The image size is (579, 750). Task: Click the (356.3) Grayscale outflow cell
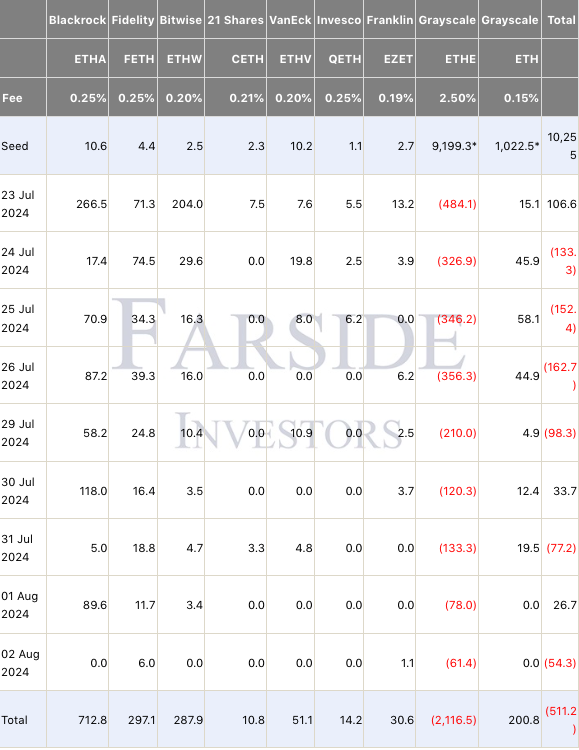click(457, 376)
